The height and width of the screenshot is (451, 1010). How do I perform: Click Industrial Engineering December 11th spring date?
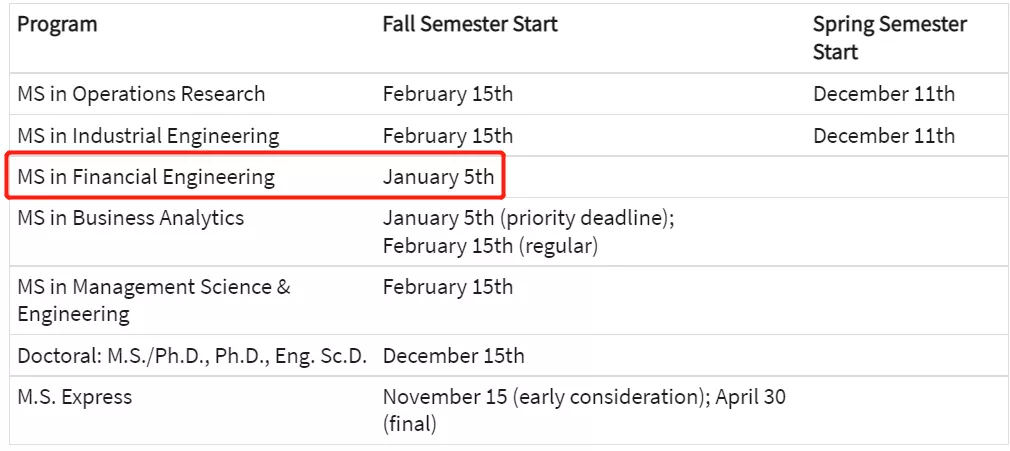(883, 136)
